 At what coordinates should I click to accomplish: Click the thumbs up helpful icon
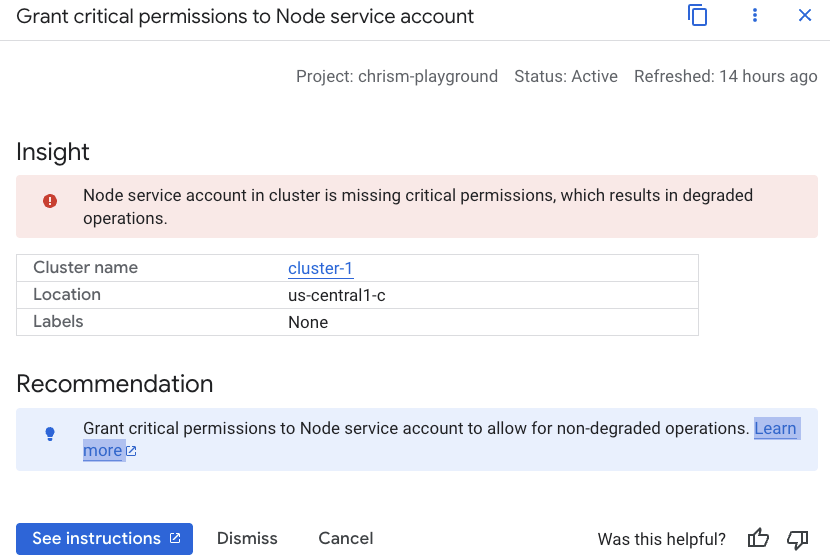click(759, 539)
